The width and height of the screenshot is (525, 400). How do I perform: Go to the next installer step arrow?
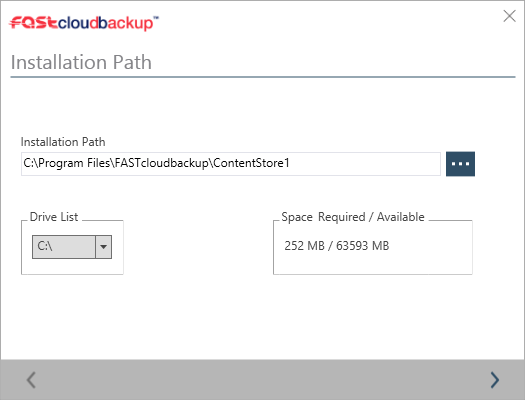[495, 380]
